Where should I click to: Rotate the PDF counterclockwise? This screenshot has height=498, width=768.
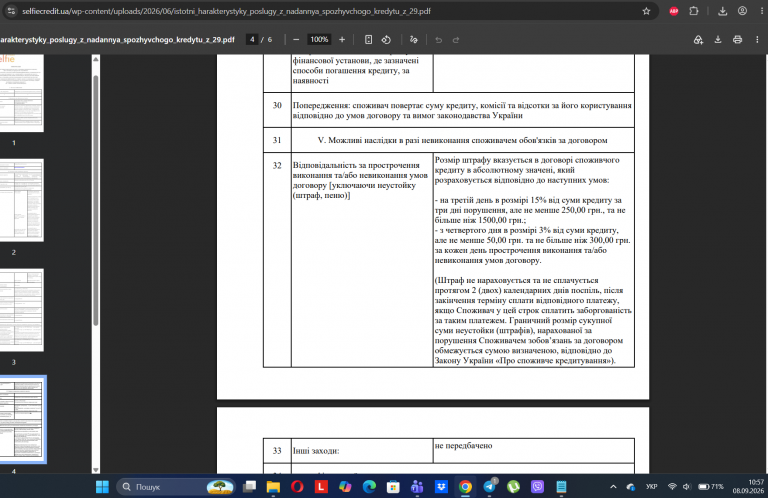pyautogui.click(x=386, y=40)
